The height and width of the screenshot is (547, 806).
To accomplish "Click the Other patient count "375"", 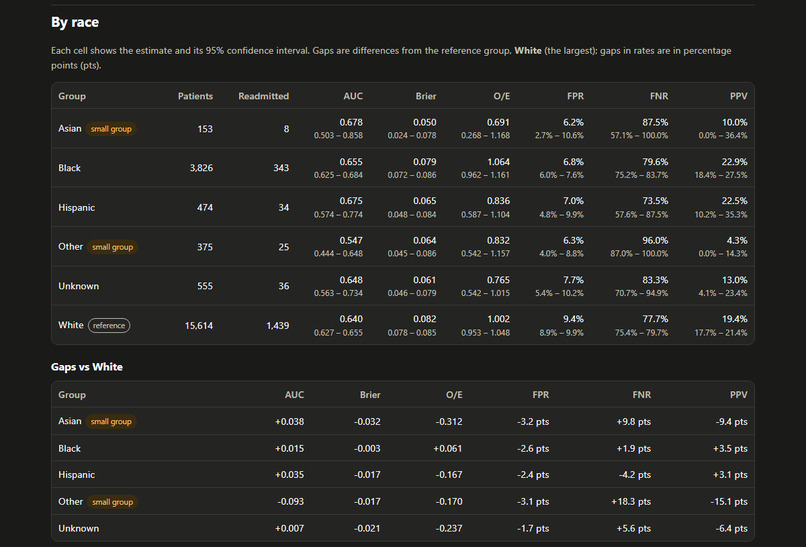I will (205, 247).
